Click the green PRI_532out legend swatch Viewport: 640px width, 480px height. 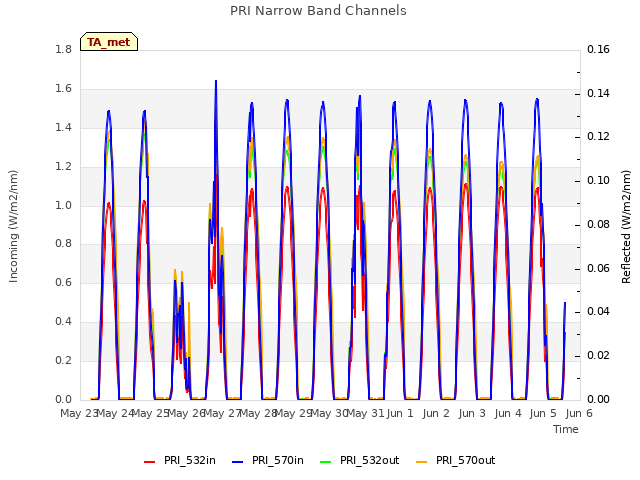326,462
